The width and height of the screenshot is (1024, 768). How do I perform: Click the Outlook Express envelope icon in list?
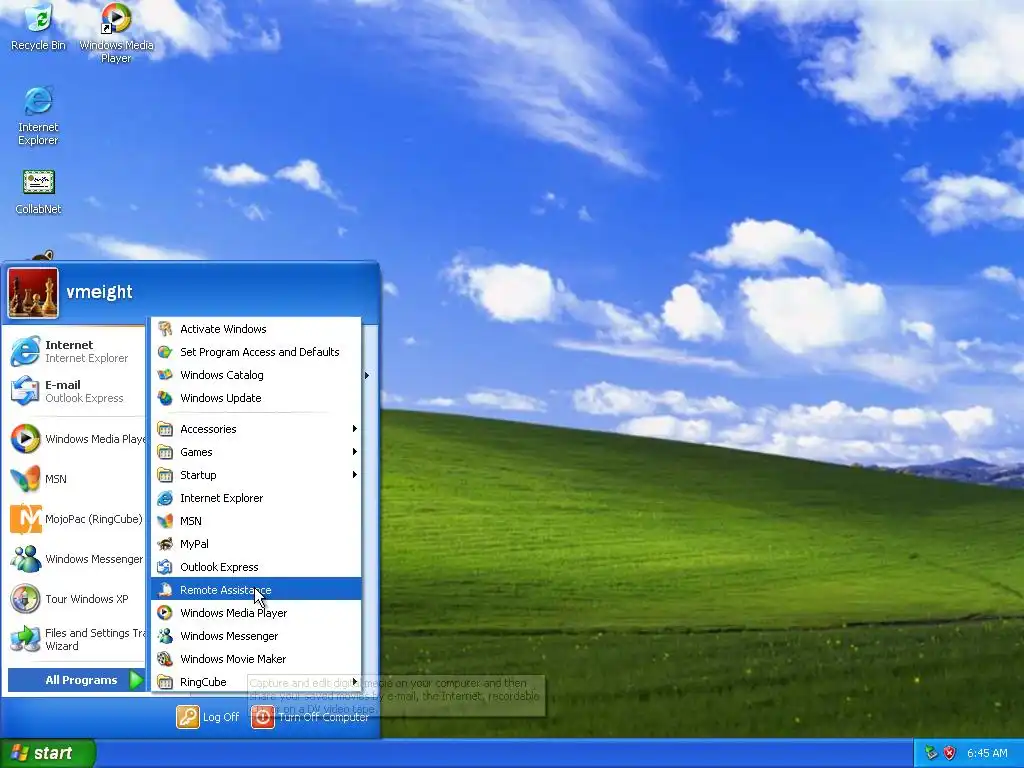[165, 567]
